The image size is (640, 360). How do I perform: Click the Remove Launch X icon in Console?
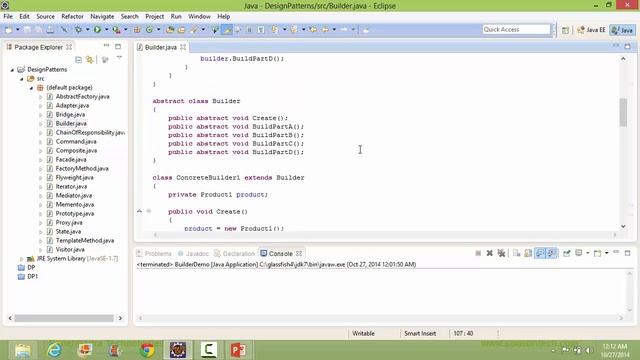[x=490, y=253]
